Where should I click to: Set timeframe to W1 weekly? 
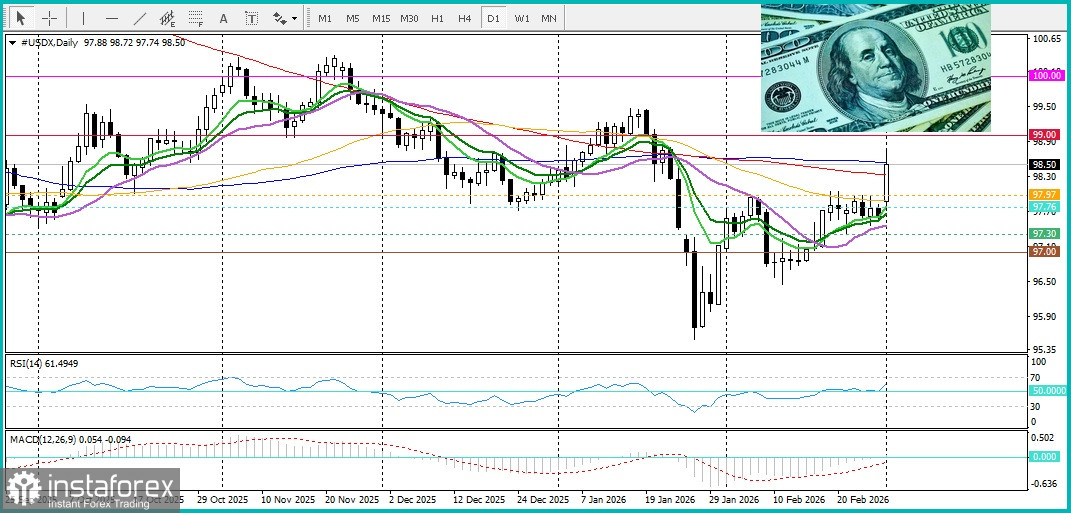(x=521, y=18)
